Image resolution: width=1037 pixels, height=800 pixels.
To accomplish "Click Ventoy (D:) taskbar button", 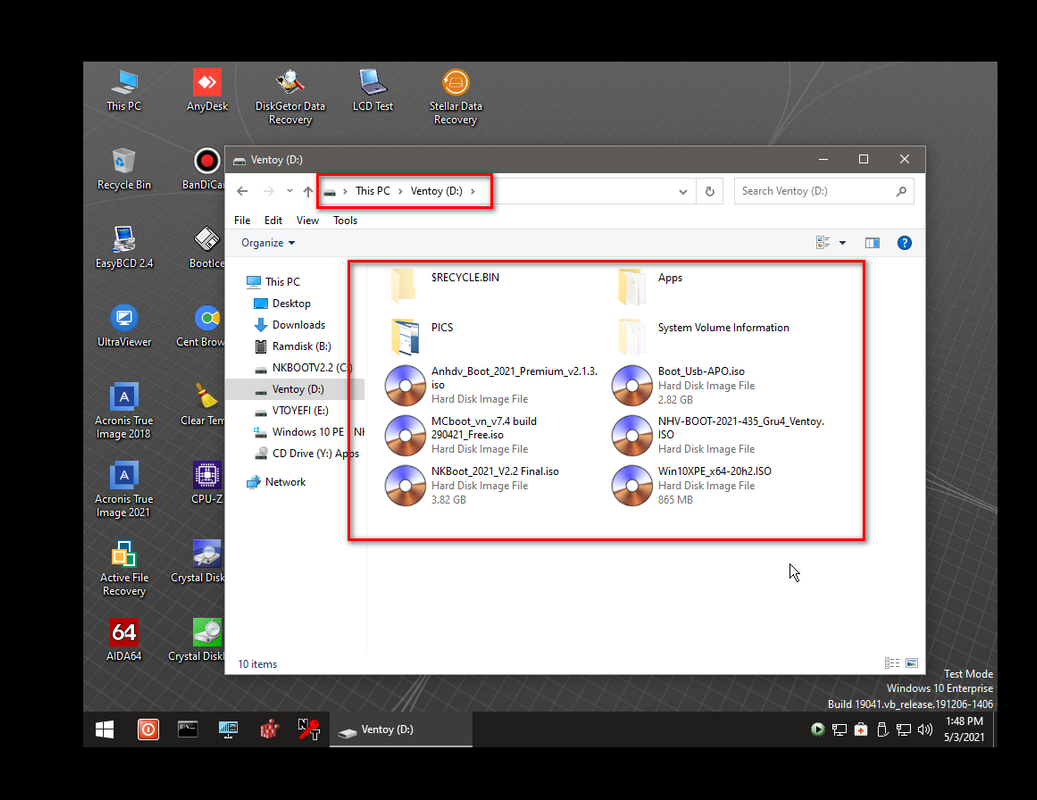I will point(401,729).
